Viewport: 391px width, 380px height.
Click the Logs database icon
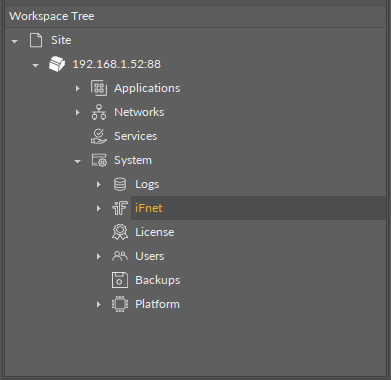(x=120, y=184)
